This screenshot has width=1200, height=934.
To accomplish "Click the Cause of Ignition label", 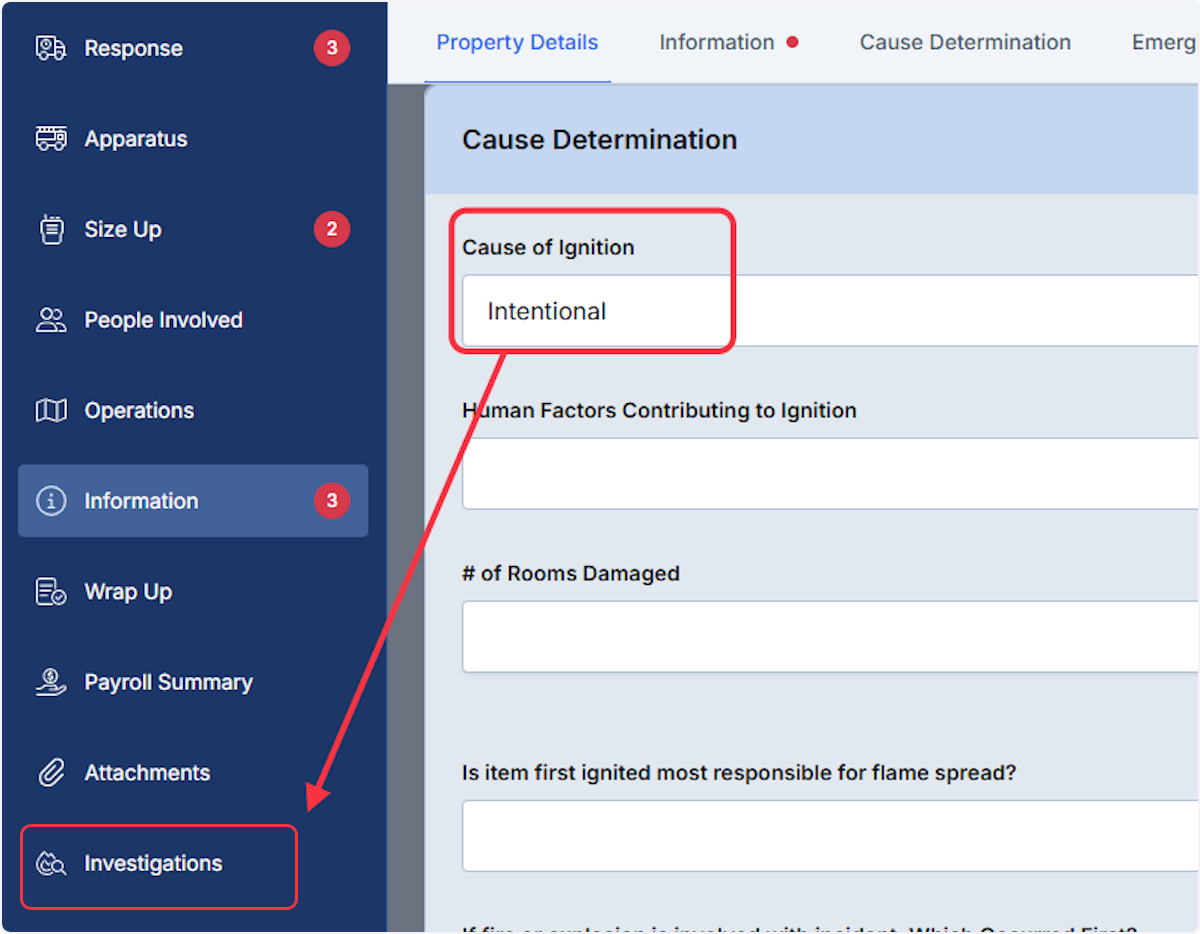I will [x=548, y=247].
